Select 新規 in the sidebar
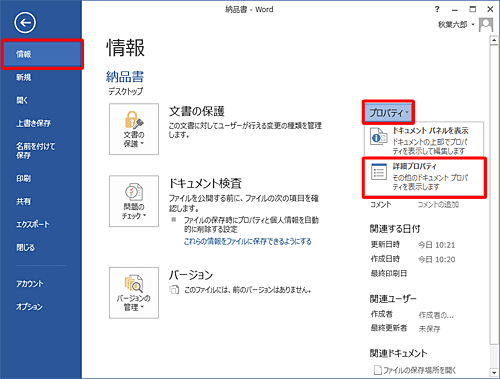Viewport: 500px width, 379px height. click(24, 77)
